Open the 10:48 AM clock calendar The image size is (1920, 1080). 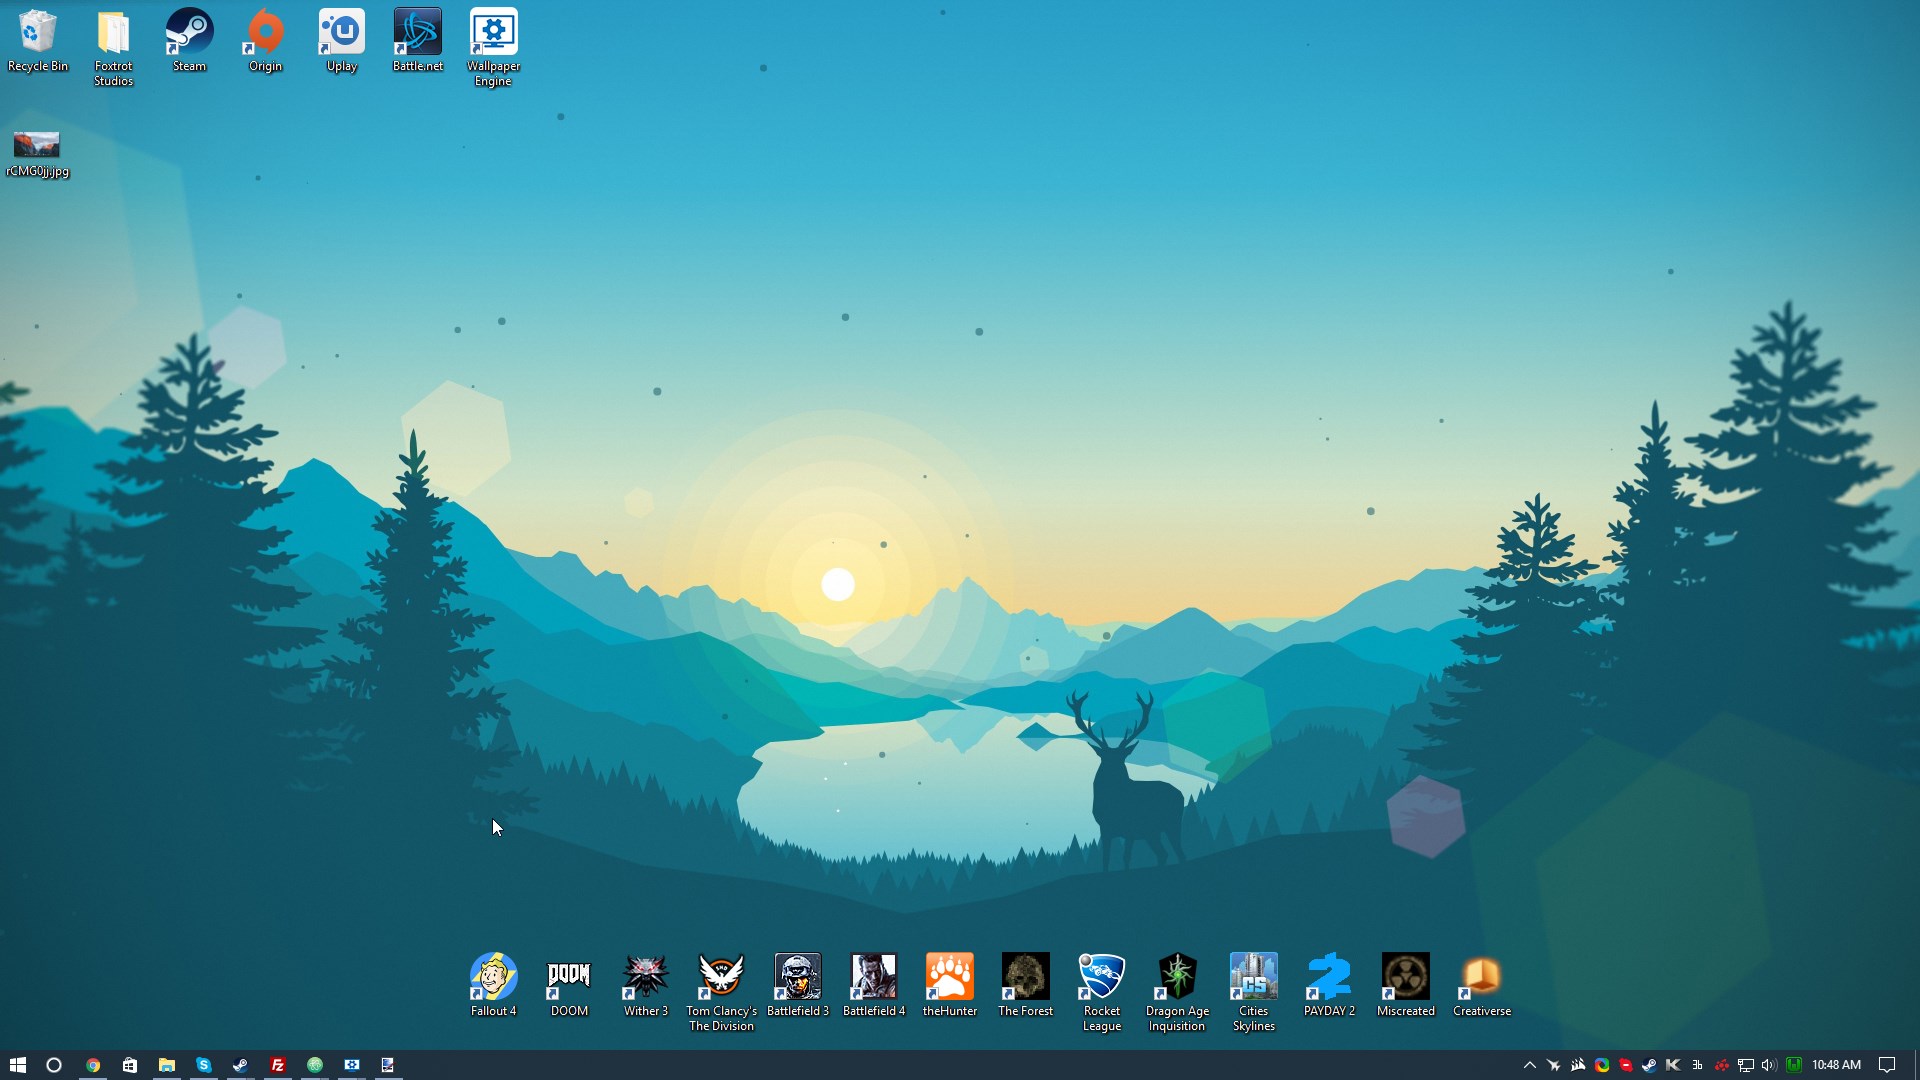1836,1065
